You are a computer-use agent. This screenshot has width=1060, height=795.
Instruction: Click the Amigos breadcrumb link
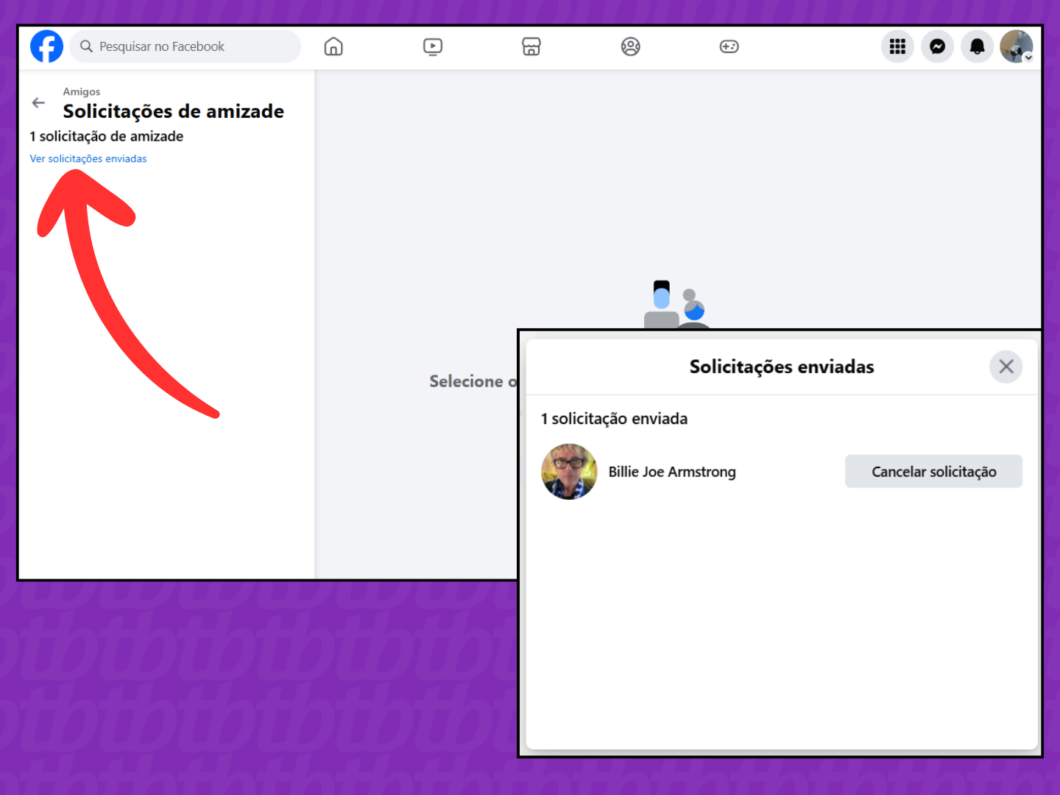click(x=81, y=91)
